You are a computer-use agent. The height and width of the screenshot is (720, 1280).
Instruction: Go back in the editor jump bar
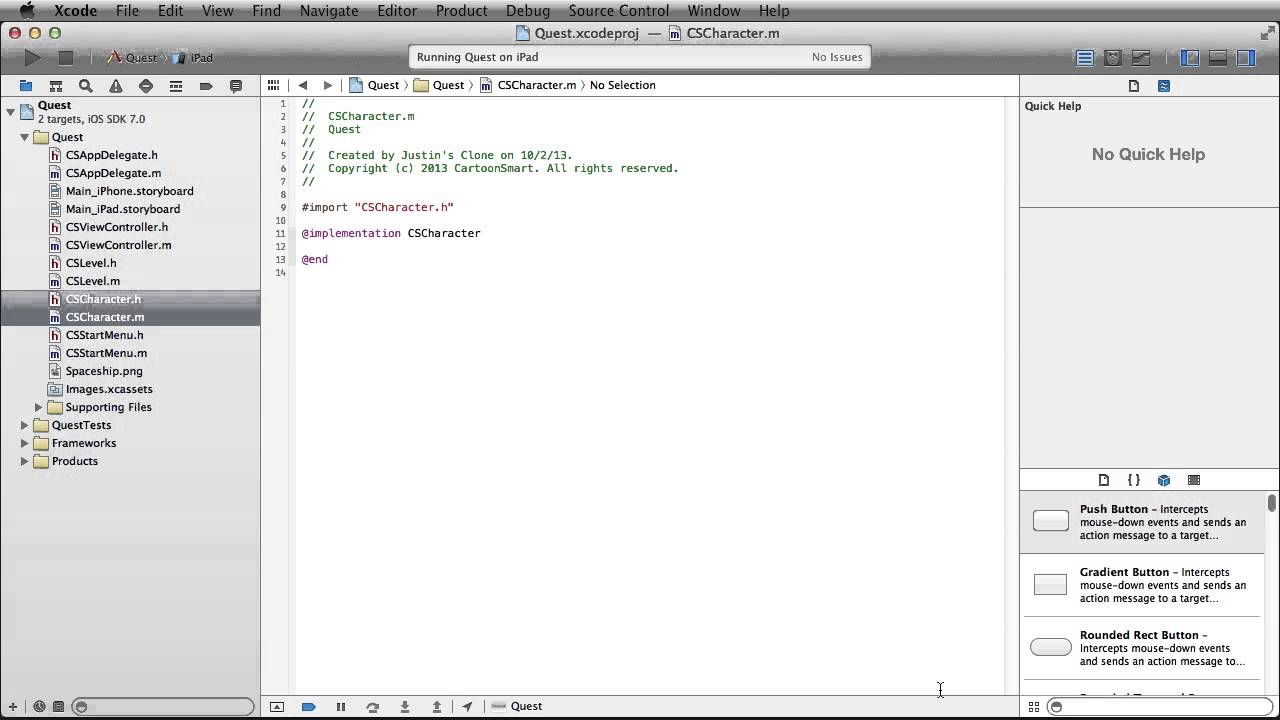click(303, 86)
